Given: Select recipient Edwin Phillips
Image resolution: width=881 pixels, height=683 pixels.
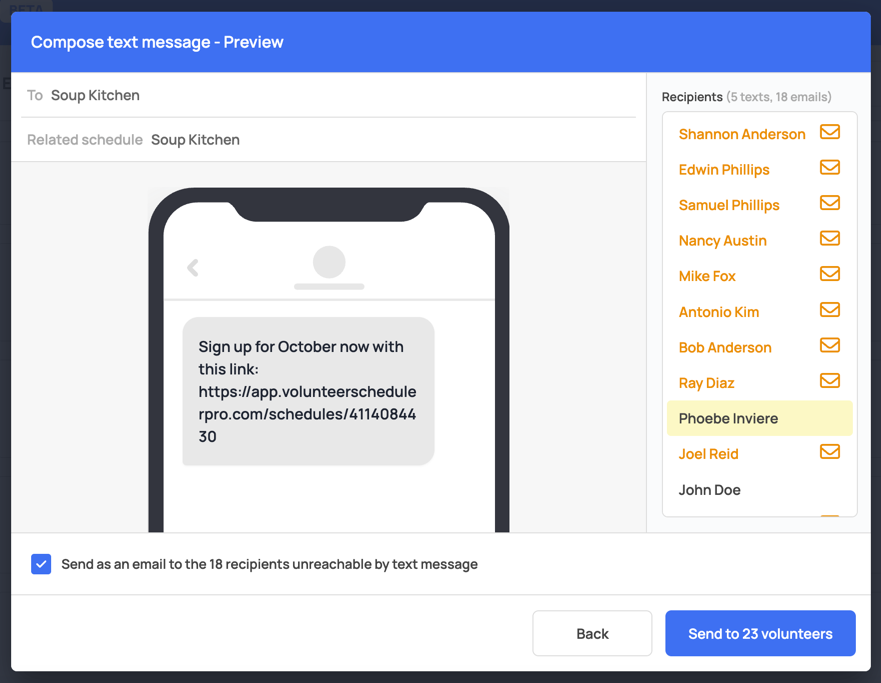Looking at the screenshot, I should [x=724, y=170].
